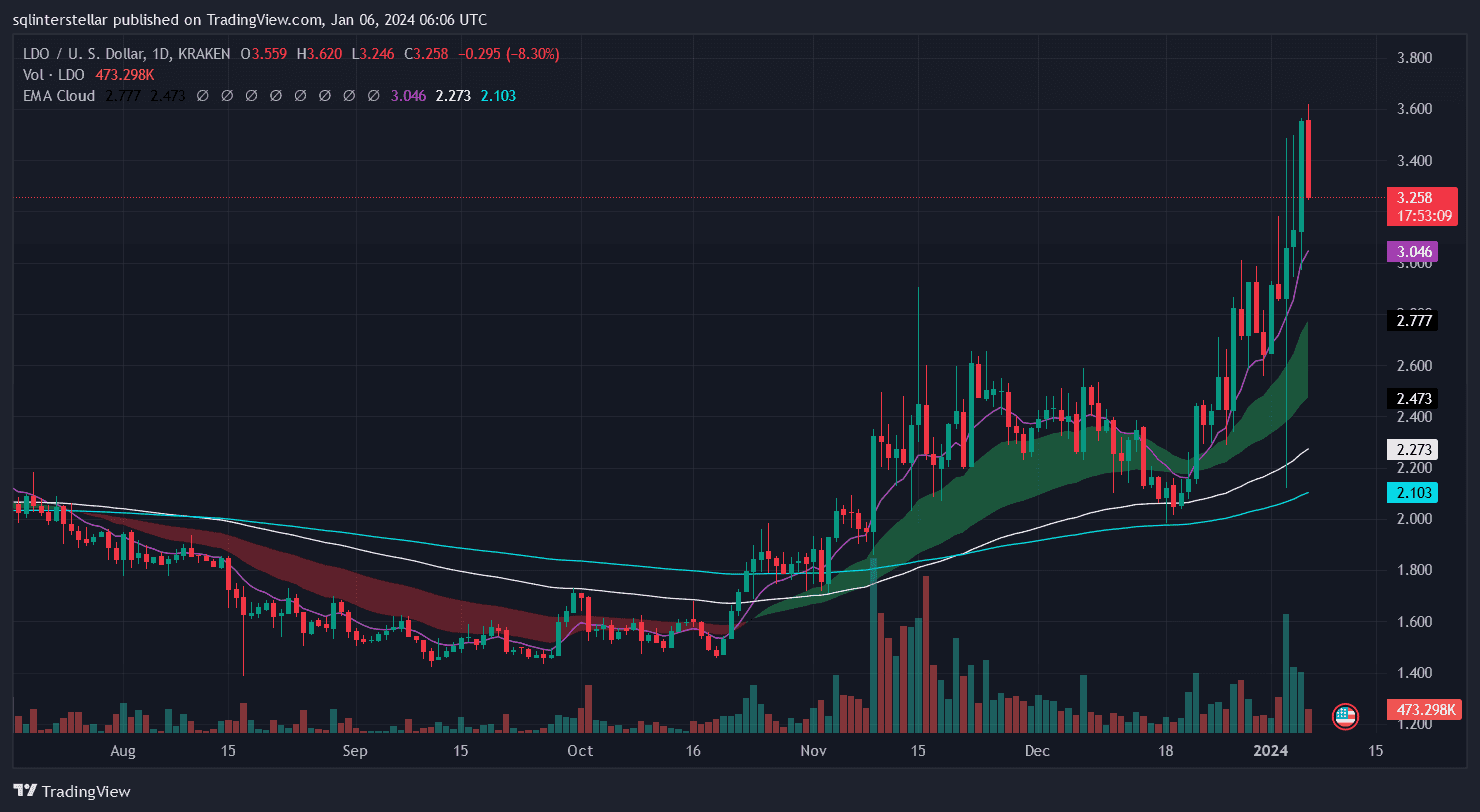Viewport: 1480px width, 812px height.
Task: Click the 2.777 EMA cloud axis label
Action: 1412,320
